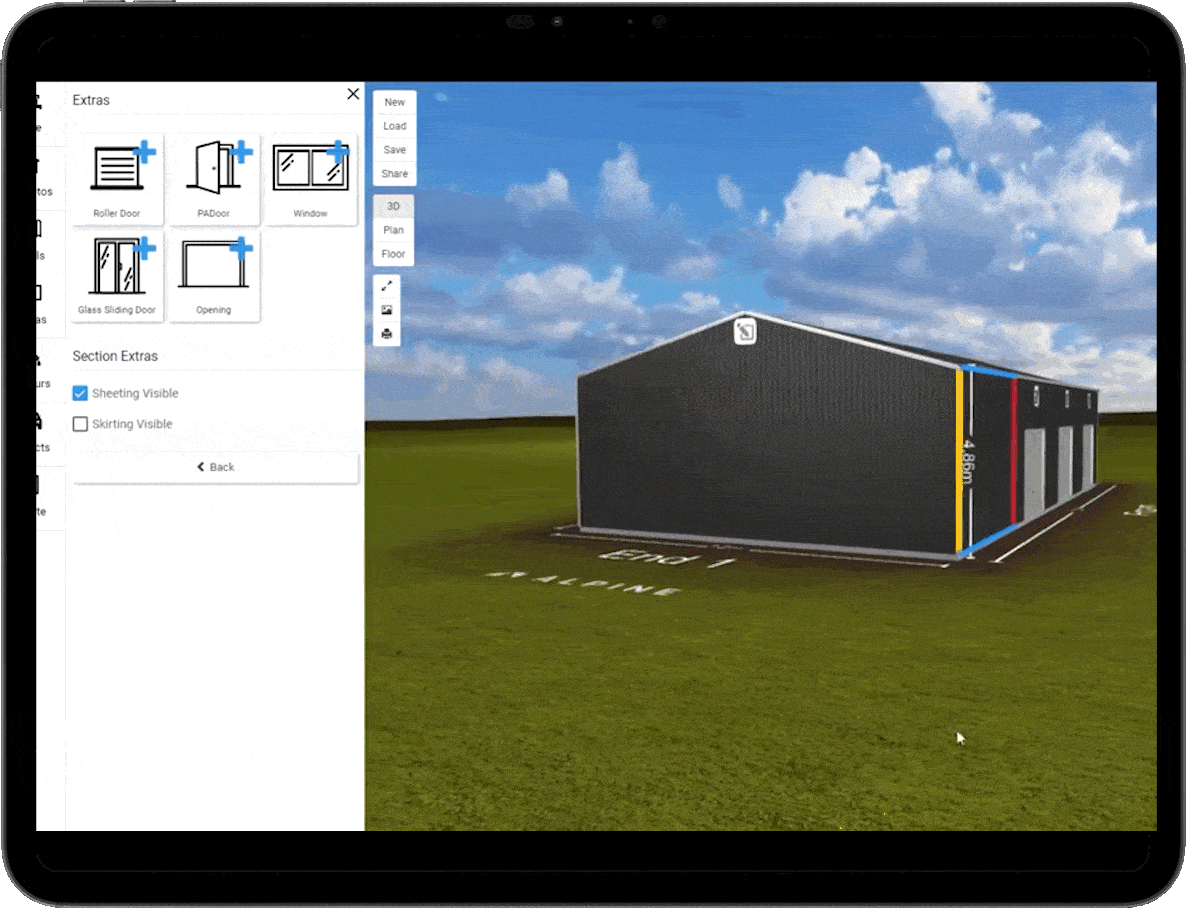Add a Glass Sliding Door
1186x908 pixels.
point(117,276)
